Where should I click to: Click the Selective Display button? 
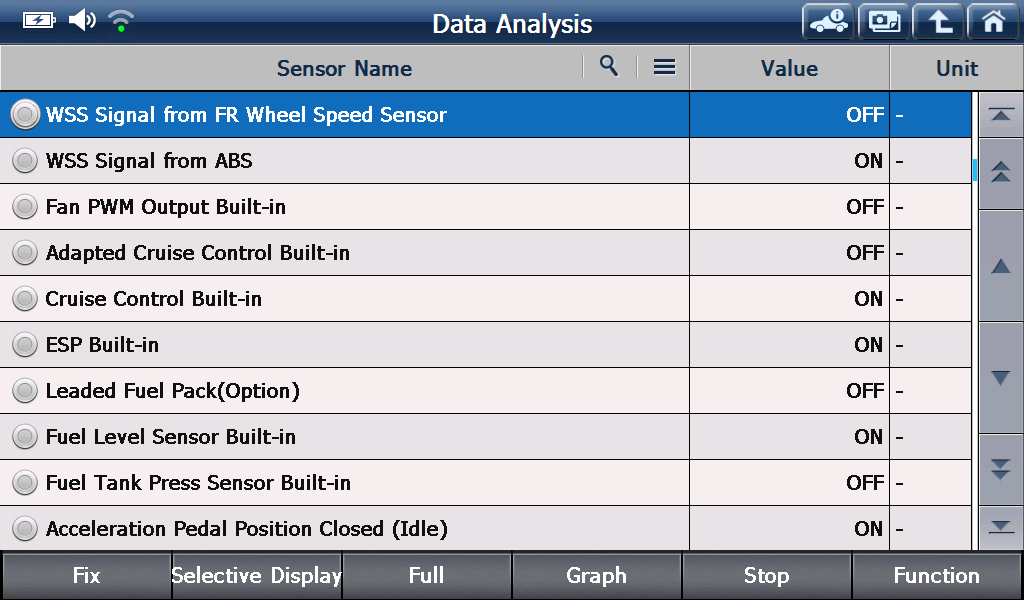[256, 575]
